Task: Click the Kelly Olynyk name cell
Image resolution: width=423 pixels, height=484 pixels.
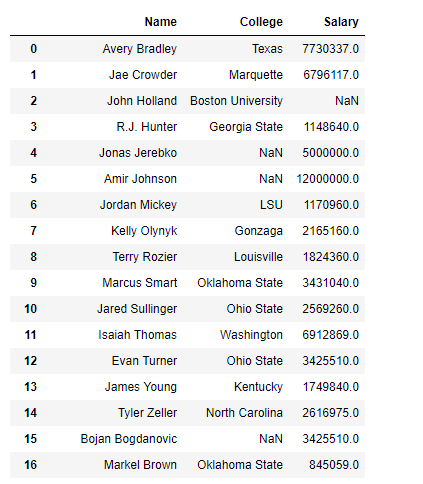Action: click(144, 231)
